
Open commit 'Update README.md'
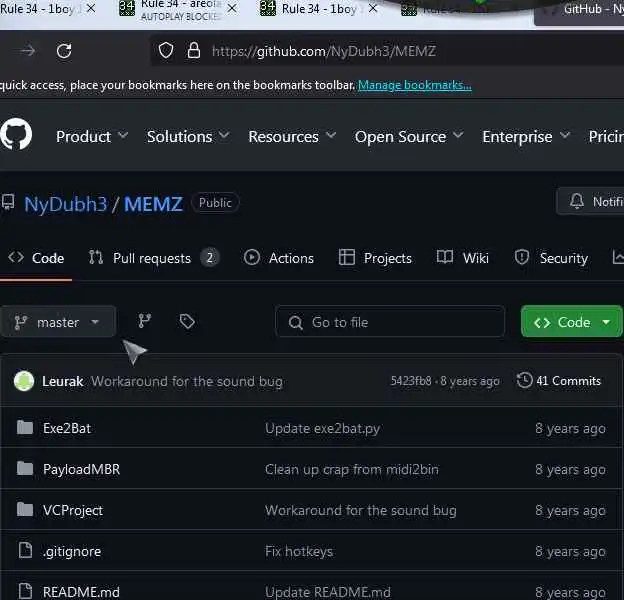[x=328, y=592]
